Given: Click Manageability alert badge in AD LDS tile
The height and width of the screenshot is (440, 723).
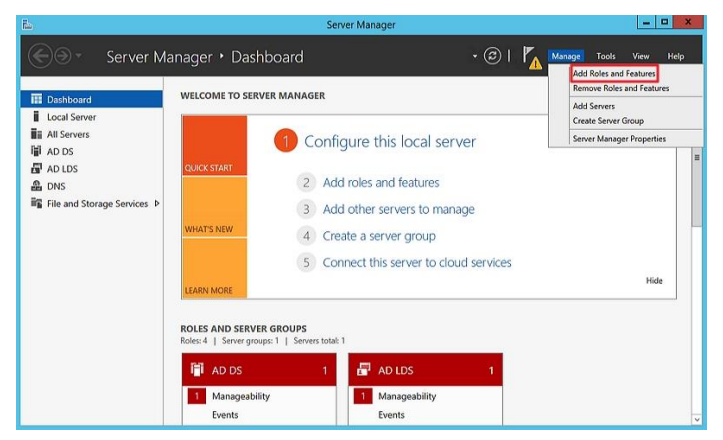Looking at the screenshot, I should coord(363,396).
